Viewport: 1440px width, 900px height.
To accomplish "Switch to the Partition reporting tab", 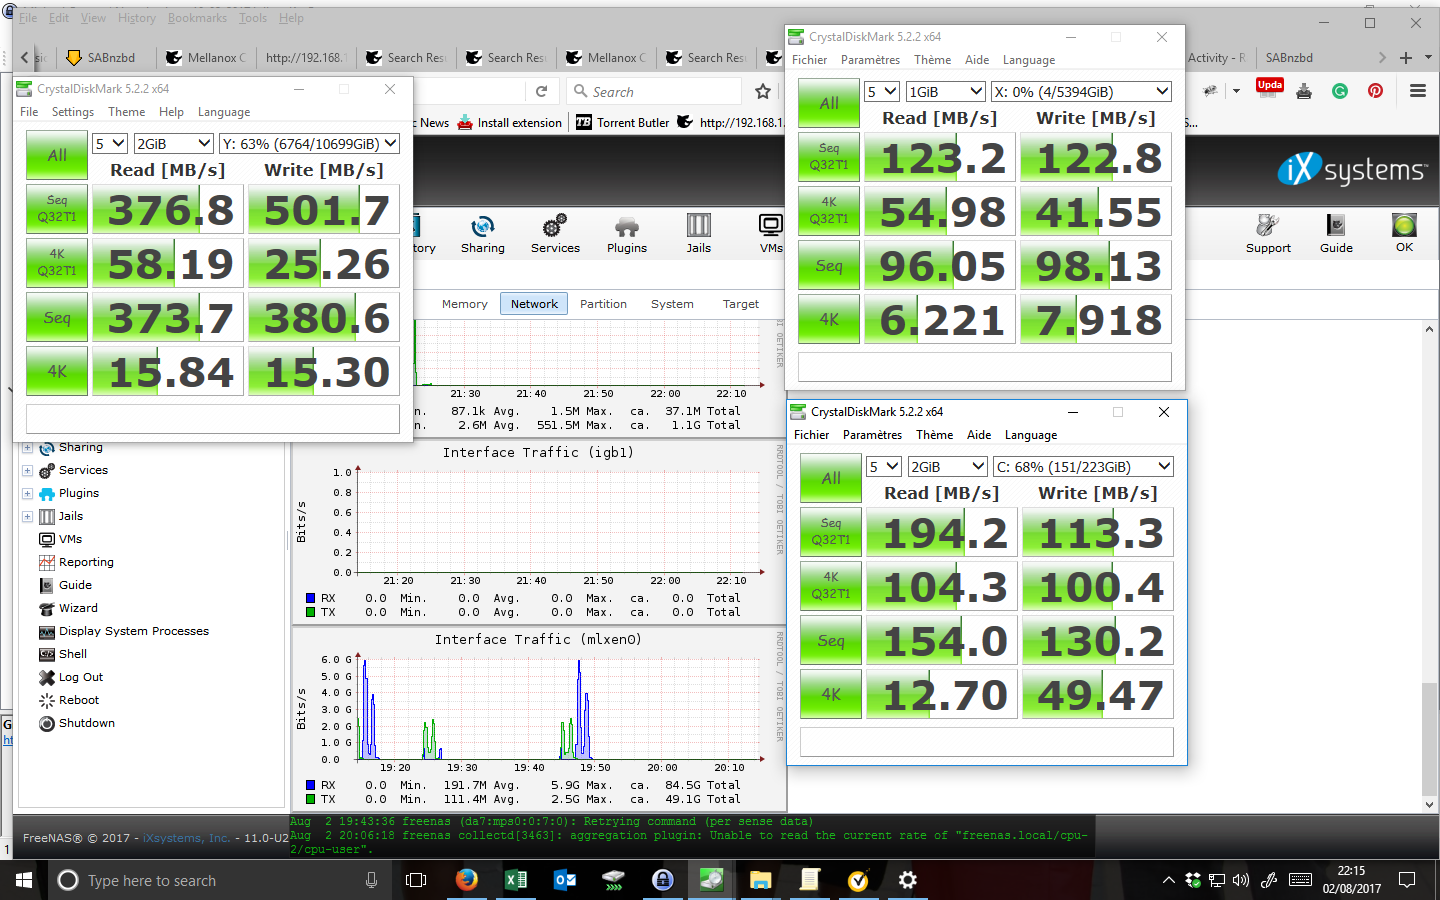I will (x=603, y=304).
